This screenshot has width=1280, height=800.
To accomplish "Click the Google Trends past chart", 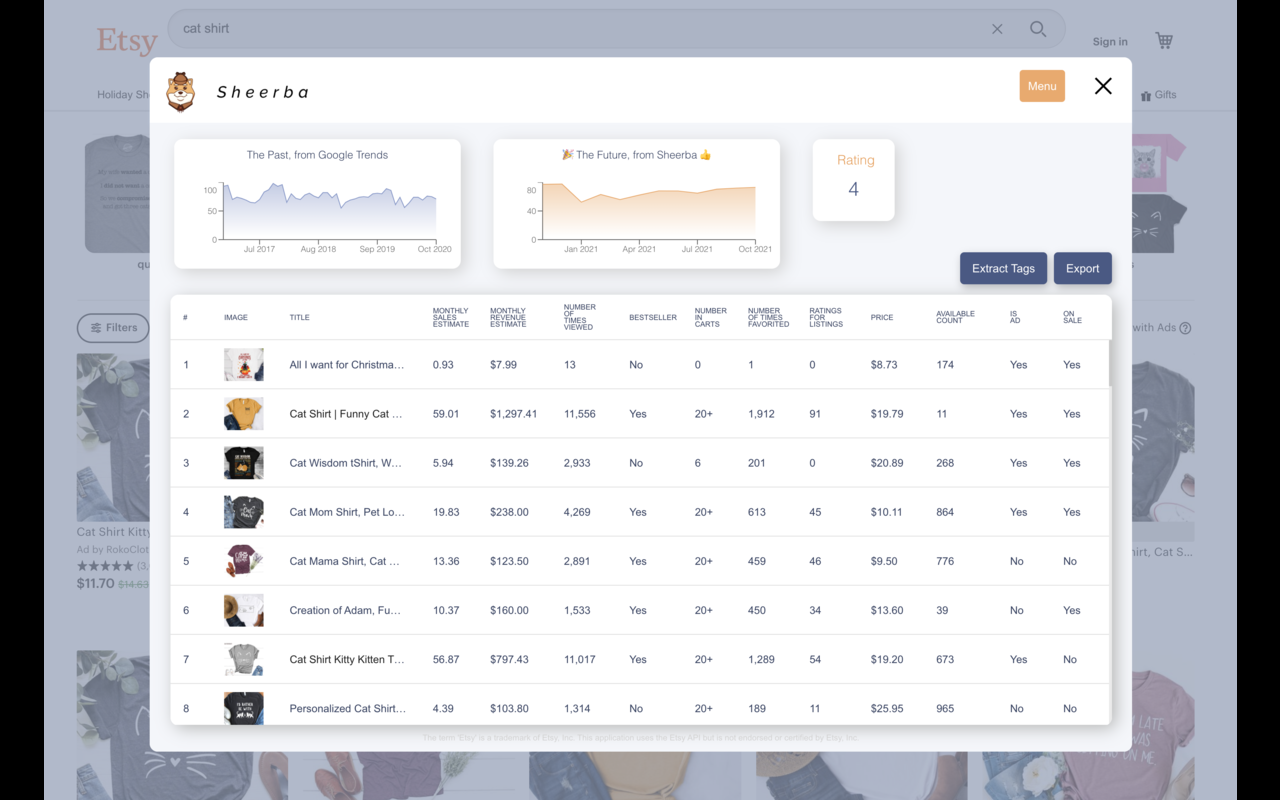I will click(x=317, y=204).
